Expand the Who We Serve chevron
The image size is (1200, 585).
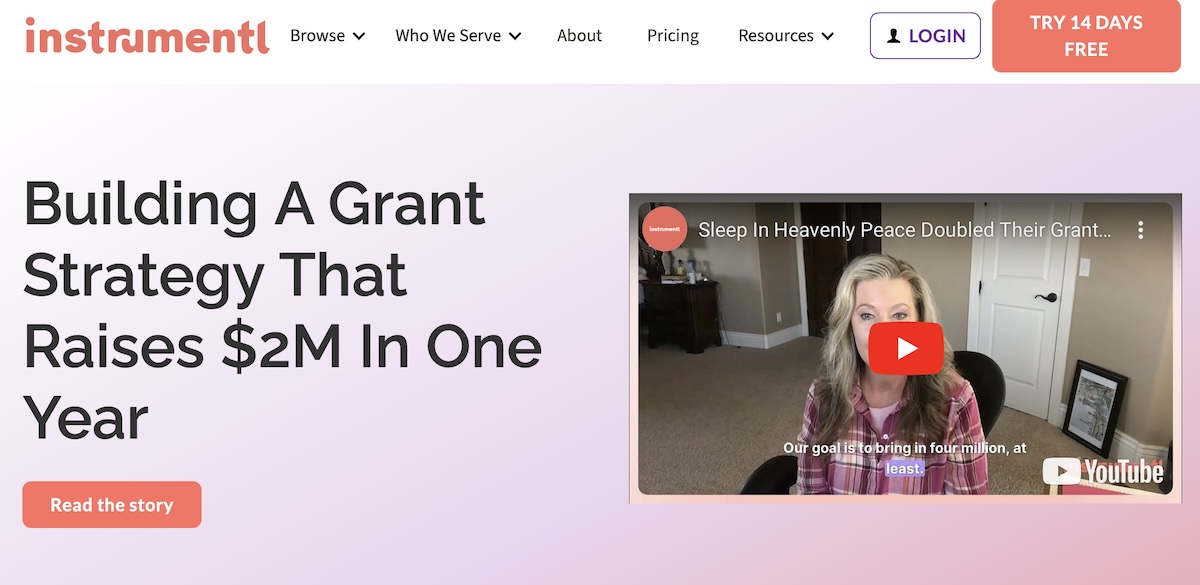(515, 37)
